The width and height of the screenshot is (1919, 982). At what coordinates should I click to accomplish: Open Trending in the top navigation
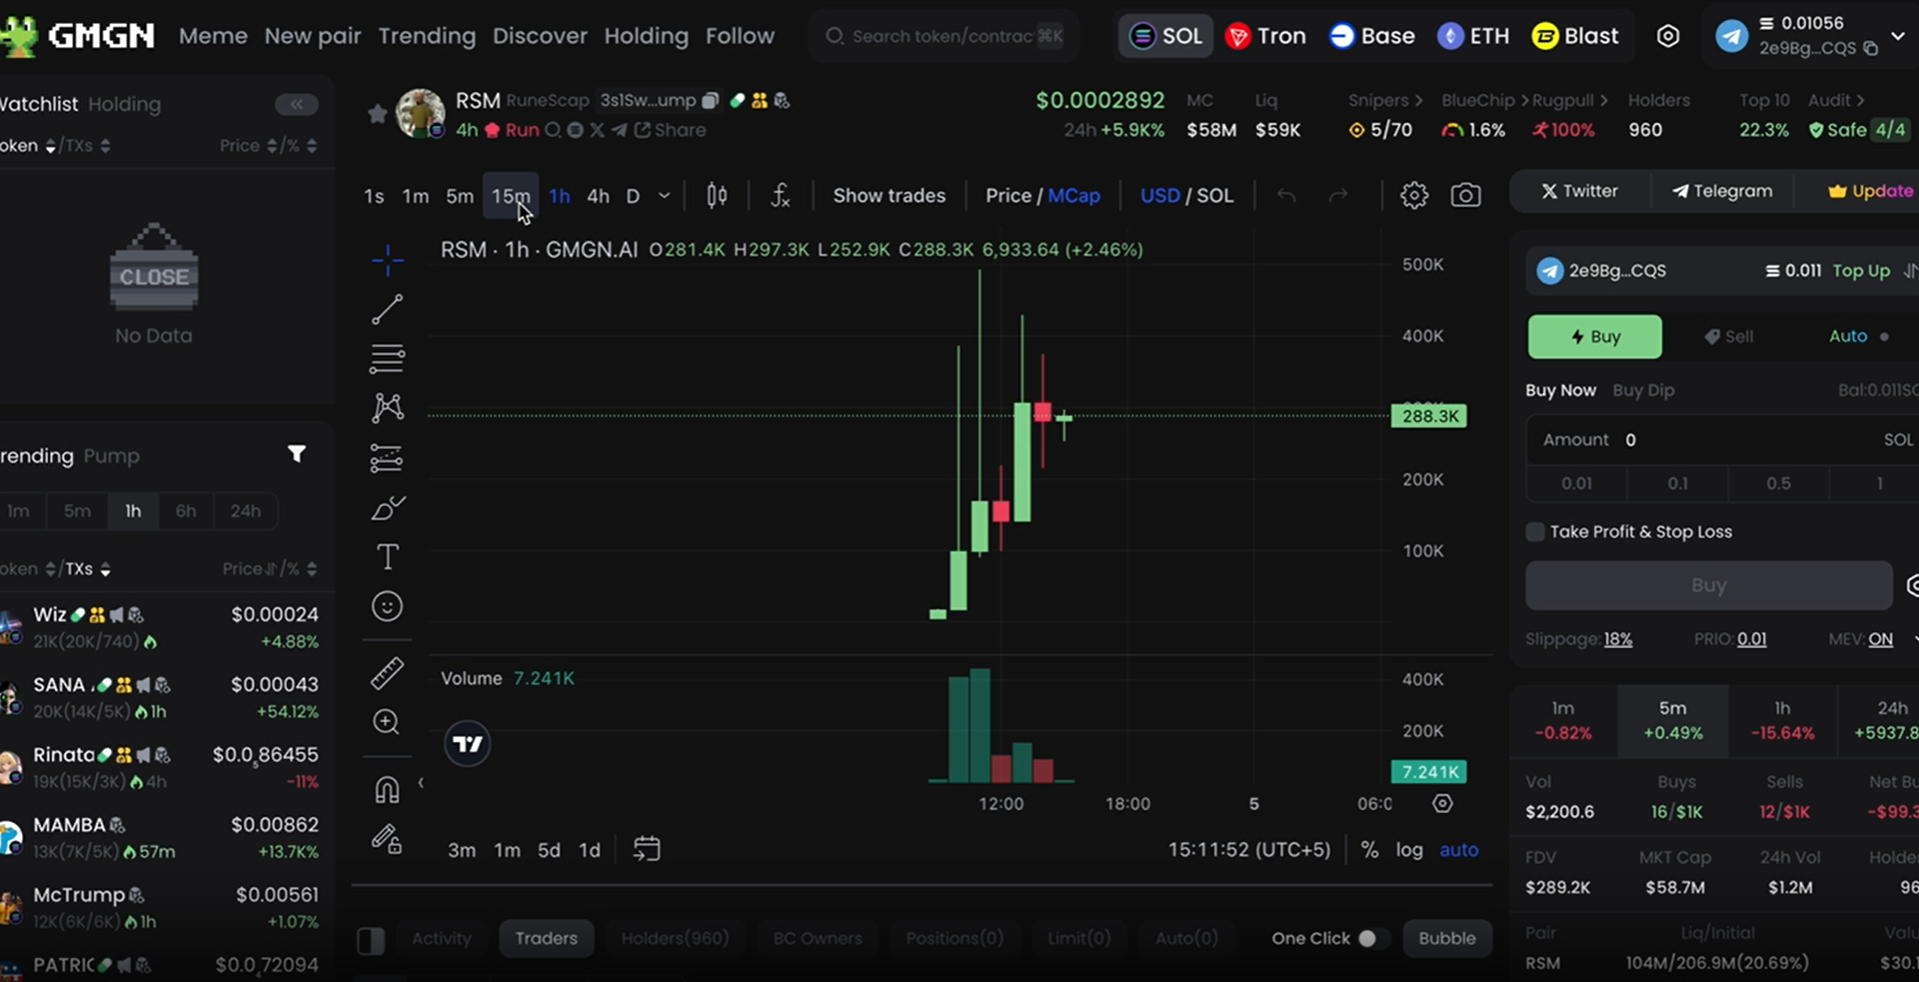pyautogui.click(x=427, y=36)
